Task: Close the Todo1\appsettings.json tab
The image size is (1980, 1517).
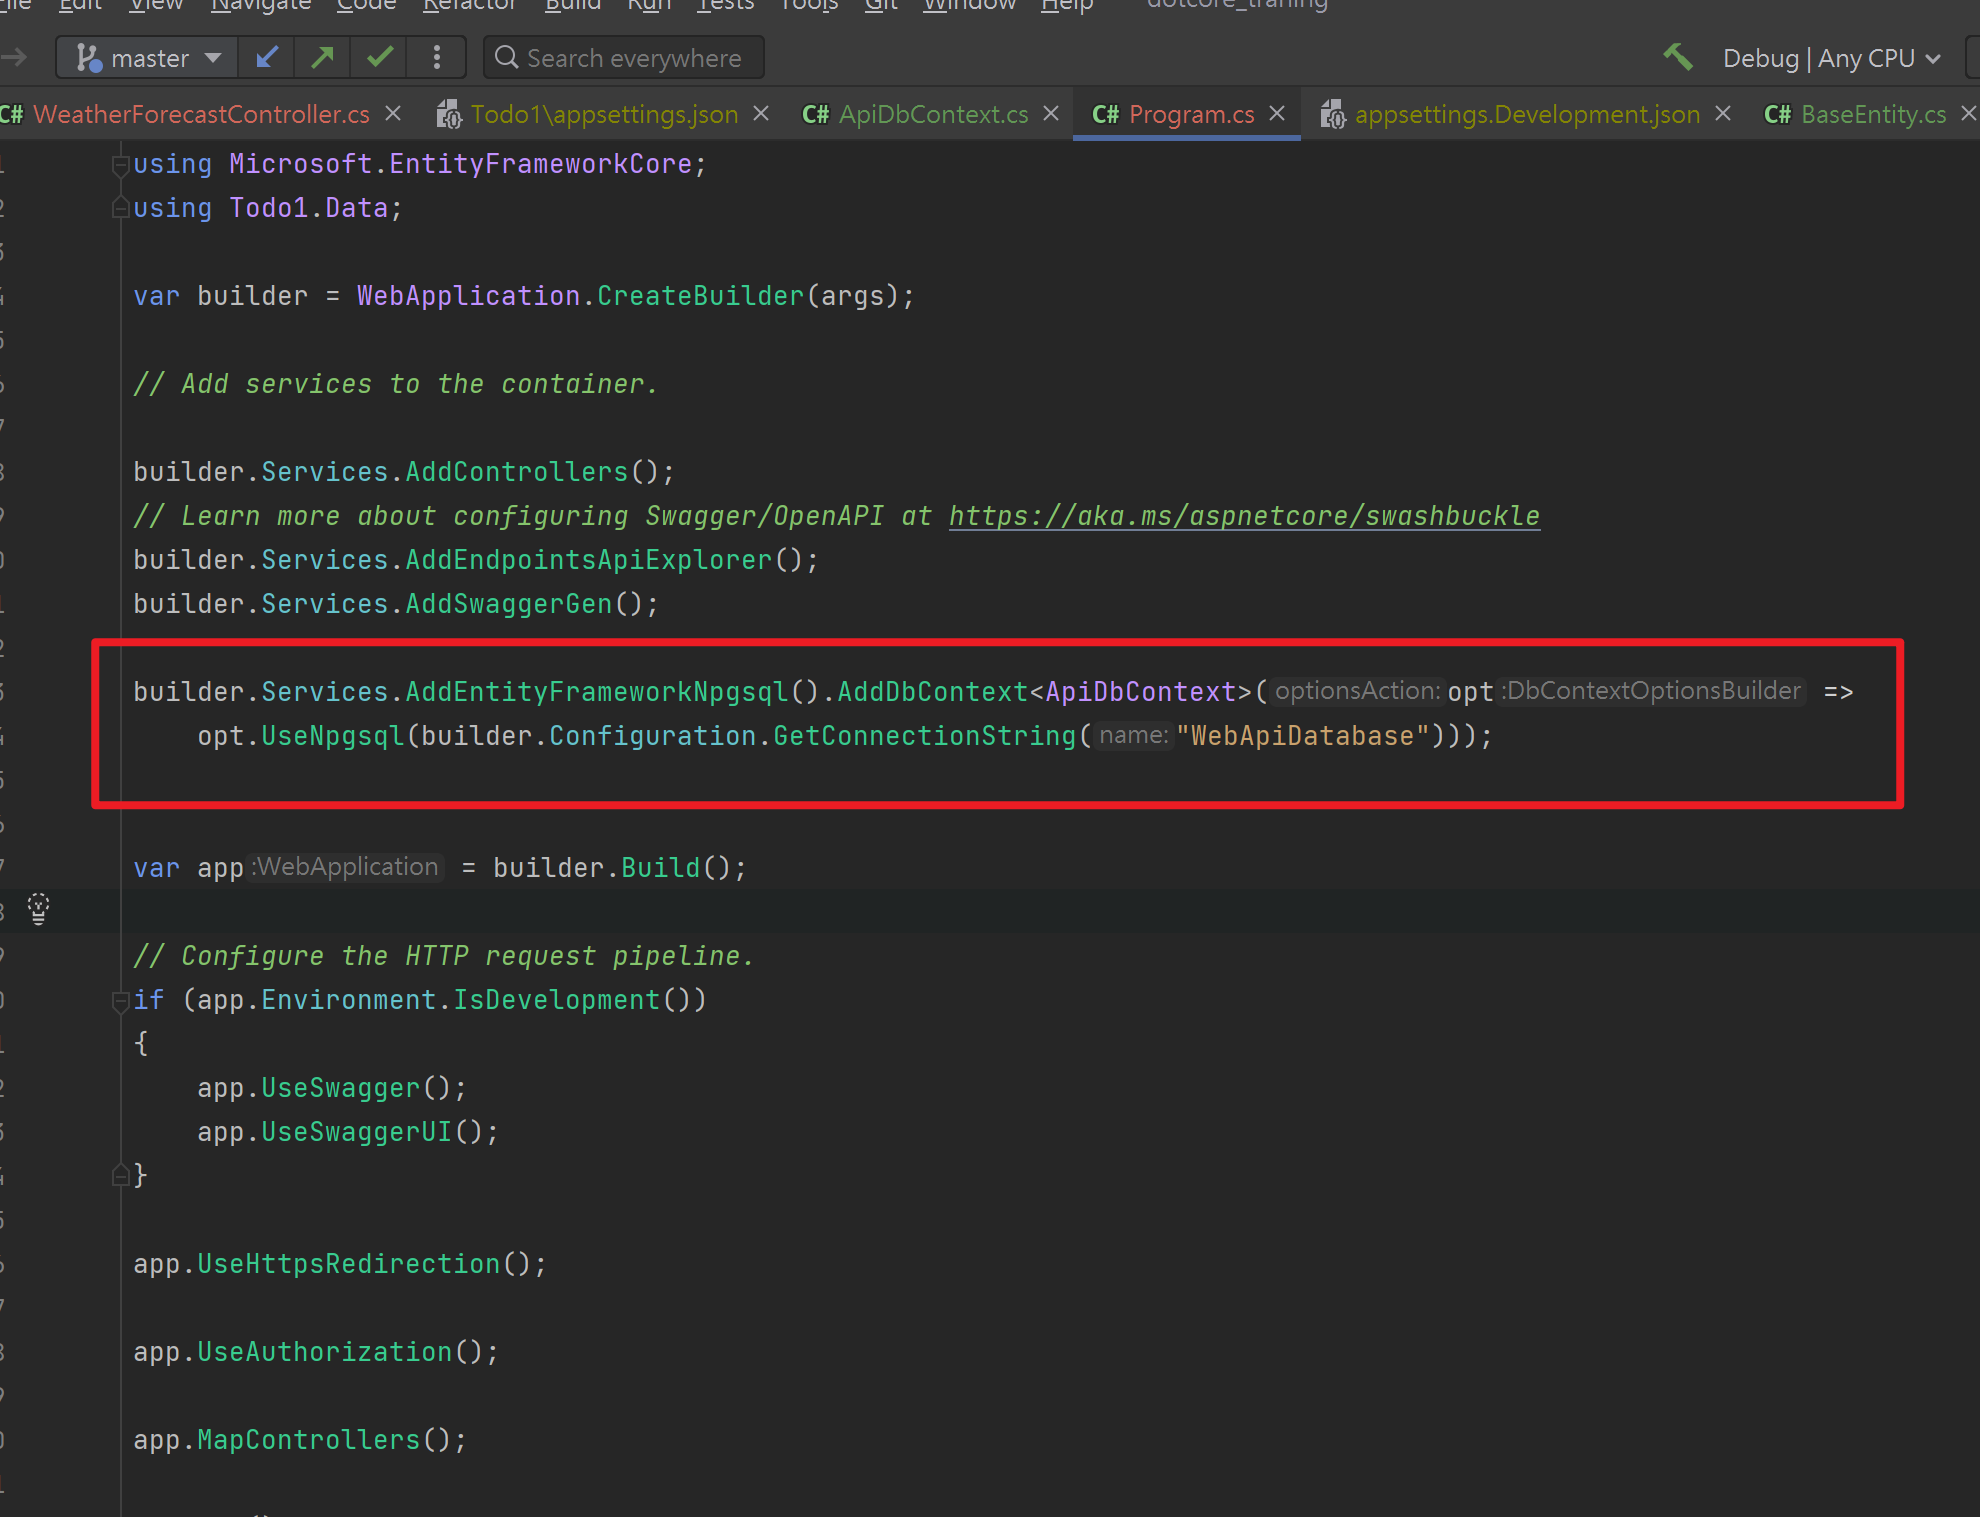Action: (761, 114)
